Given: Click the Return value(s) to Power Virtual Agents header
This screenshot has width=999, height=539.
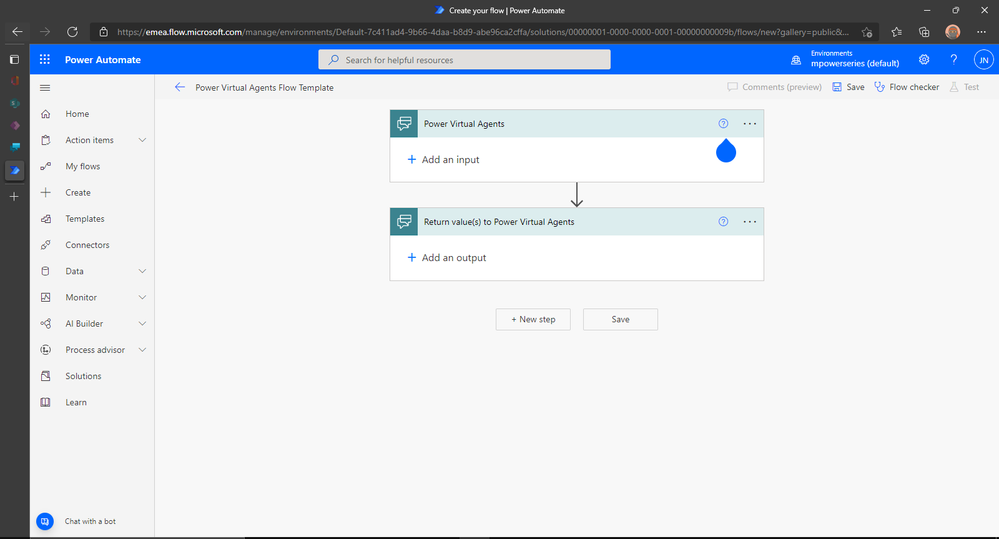Looking at the screenshot, I should [x=577, y=222].
